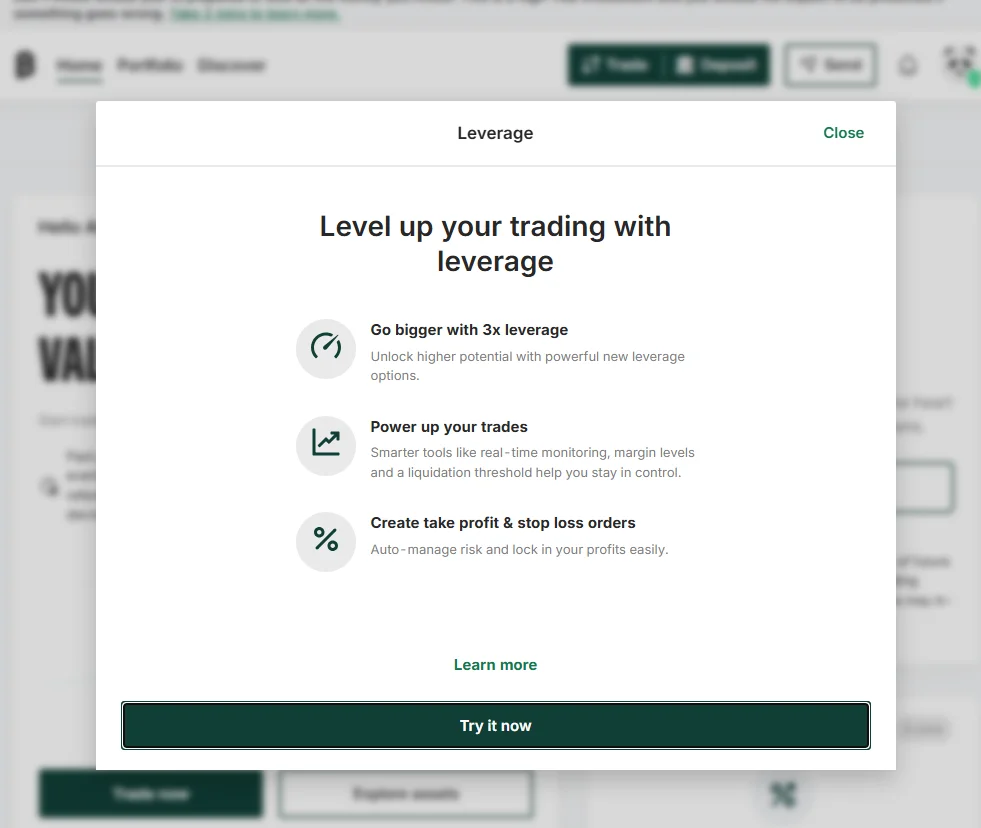
Task: Click the percent icon for stop loss orders
Action: pyautogui.click(x=325, y=540)
